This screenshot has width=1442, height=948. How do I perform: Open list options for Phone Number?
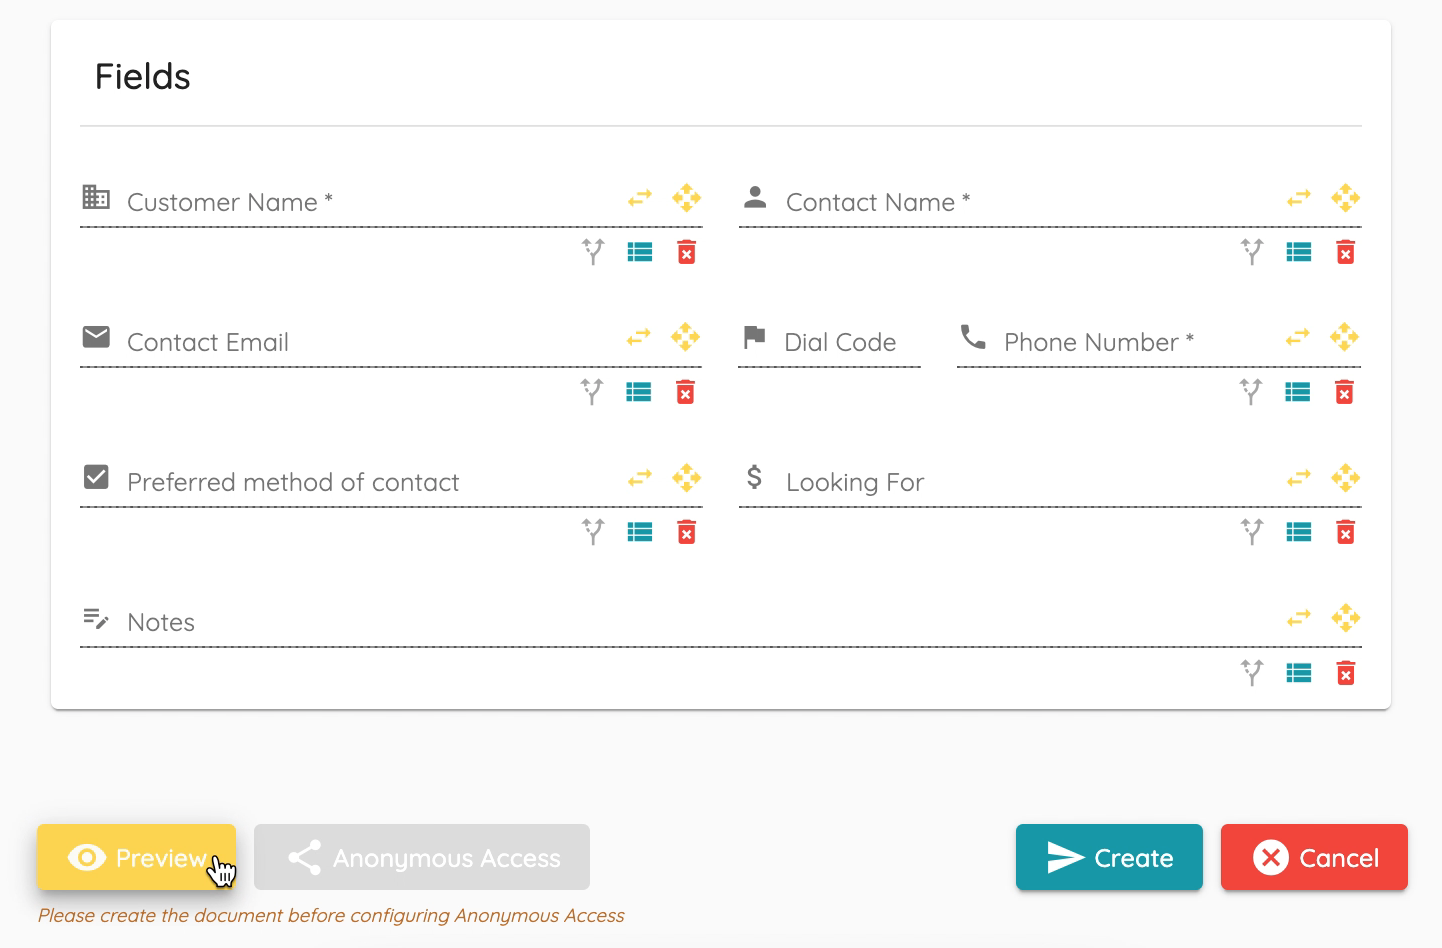click(1298, 392)
